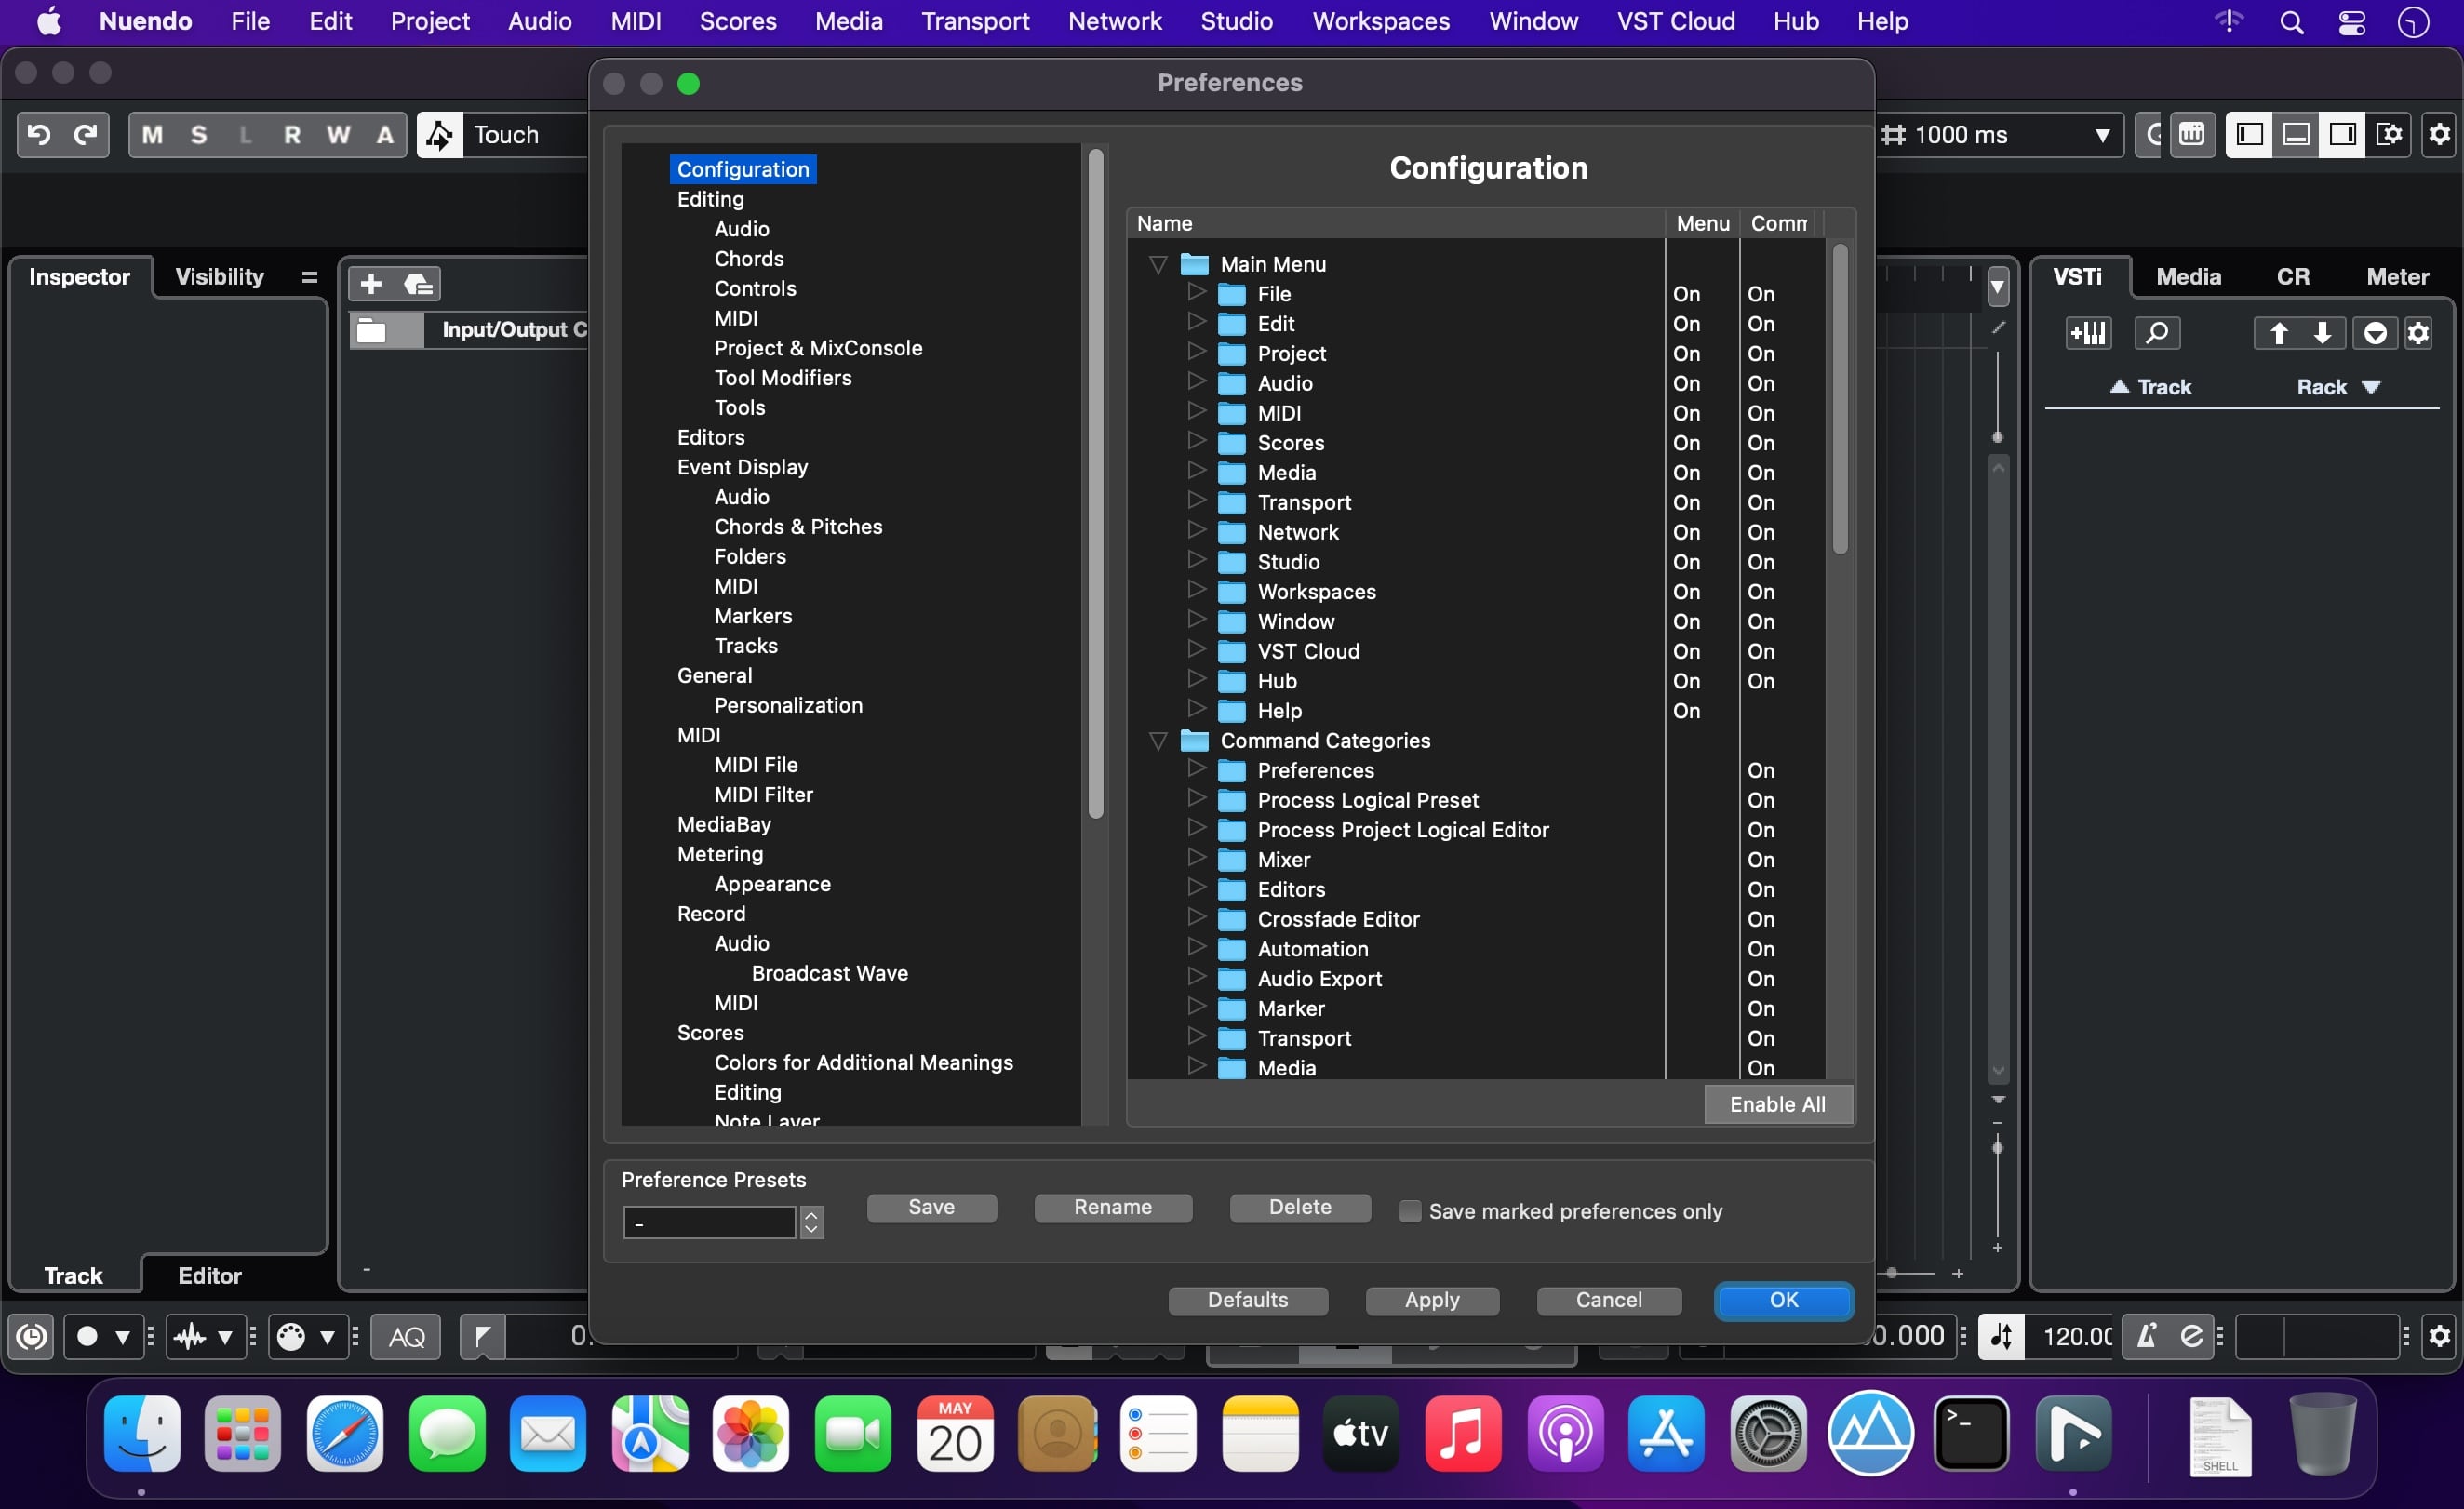Open Finder from the dock

[x=142, y=1434]
